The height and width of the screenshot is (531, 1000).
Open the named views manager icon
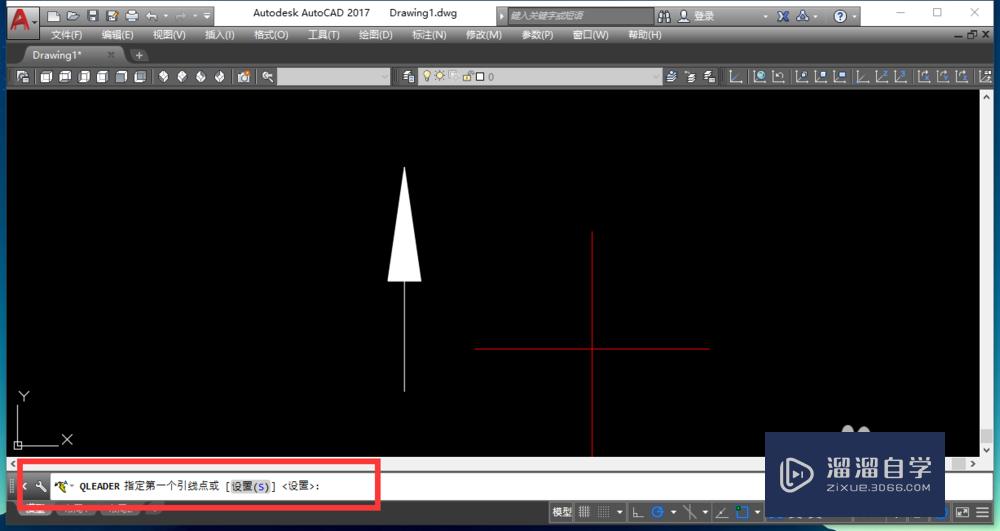22,76
